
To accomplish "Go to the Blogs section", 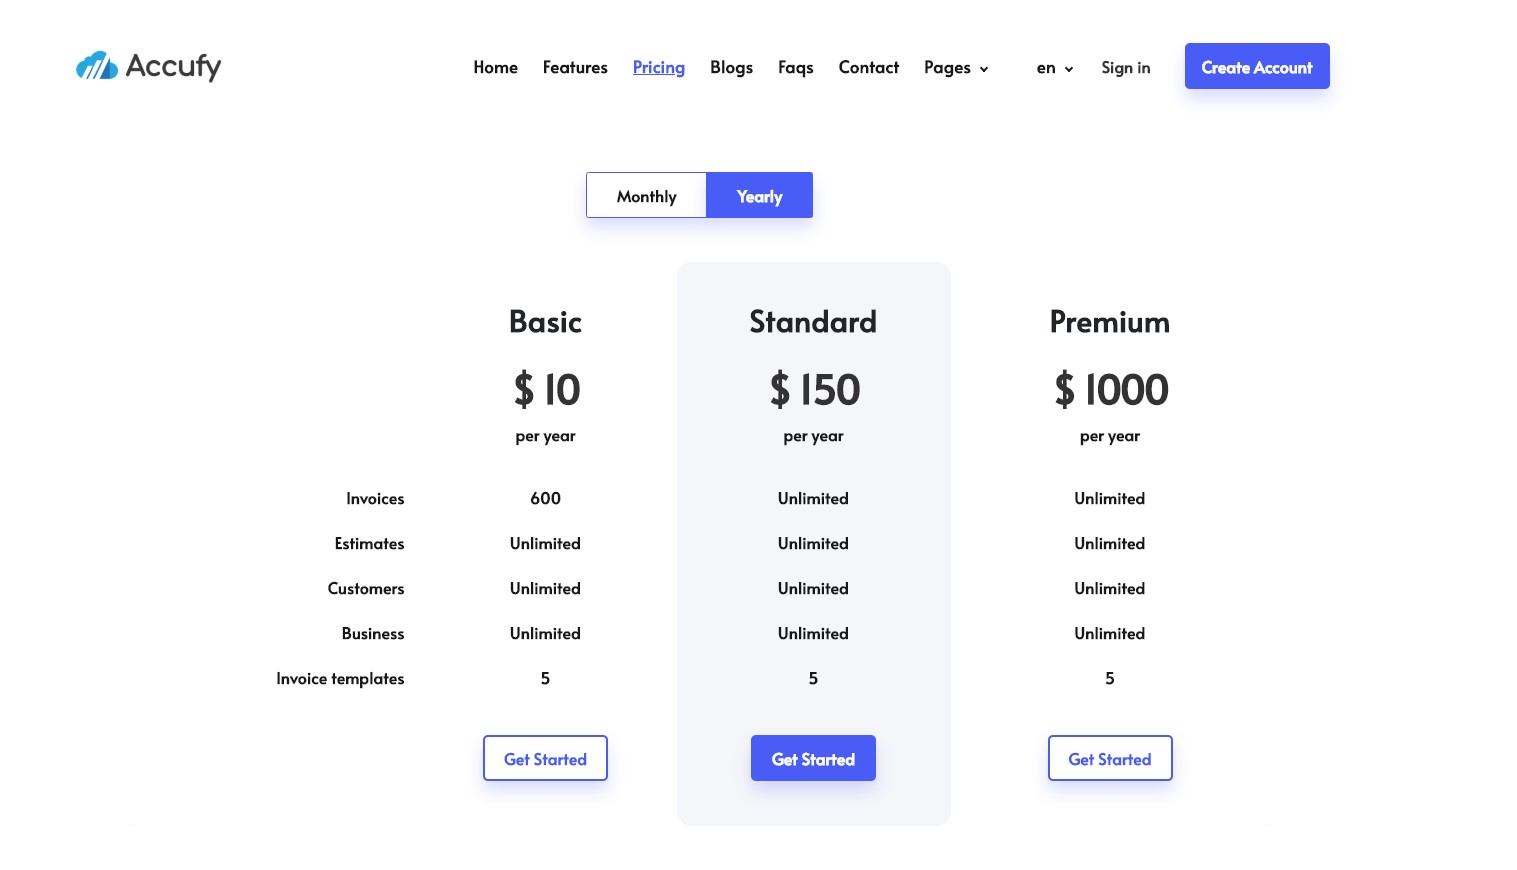I will (x=731, y=67).
